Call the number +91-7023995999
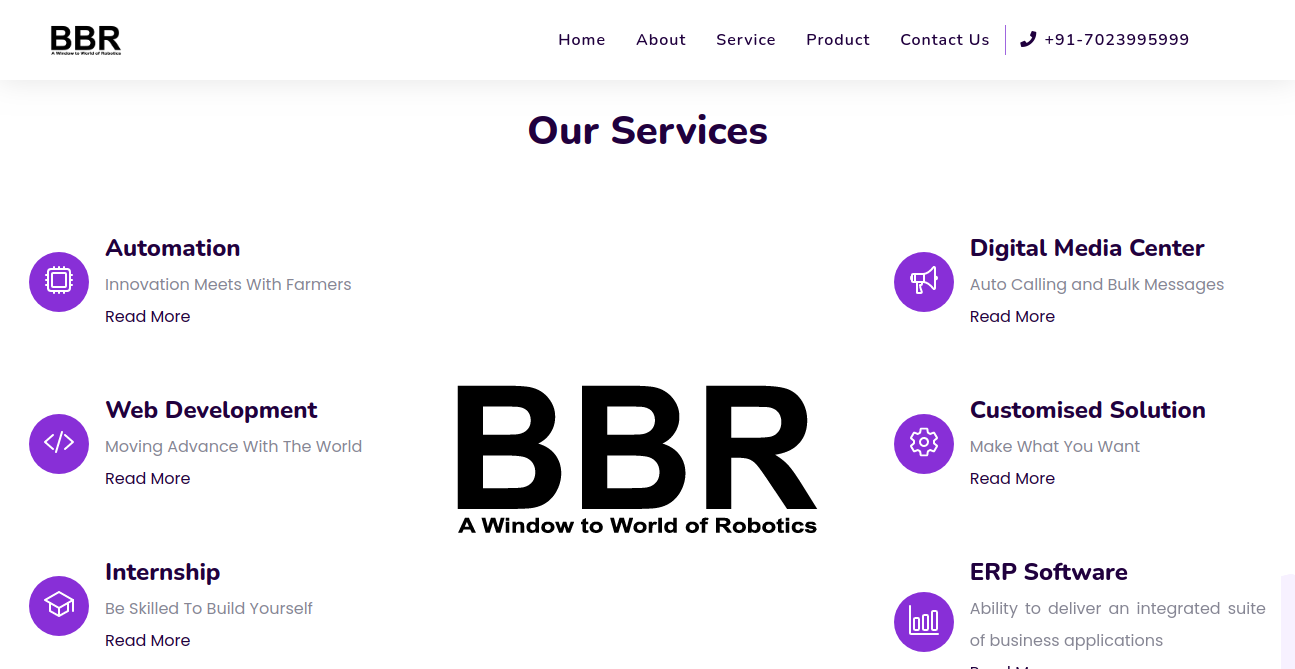Screen dimensions: 1295x669 click(x=1117, y=40)
